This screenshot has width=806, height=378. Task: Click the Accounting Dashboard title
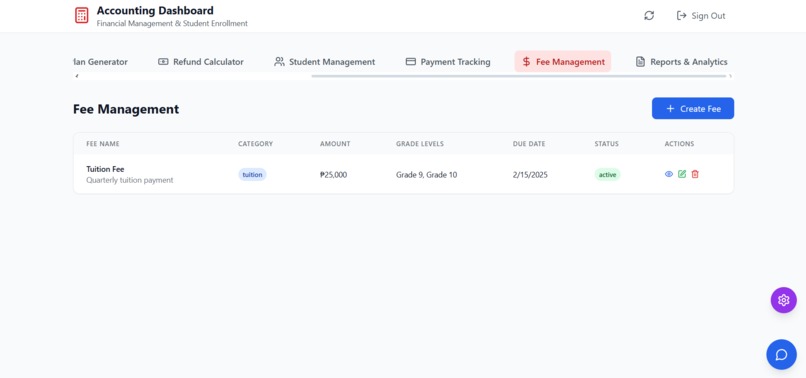(155, 10)
